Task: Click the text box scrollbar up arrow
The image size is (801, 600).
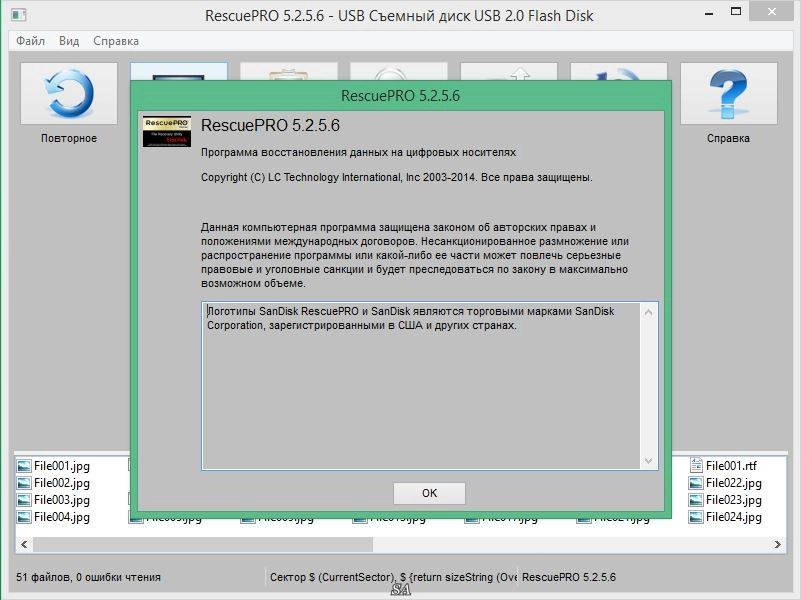Action: tap(648, 312)
